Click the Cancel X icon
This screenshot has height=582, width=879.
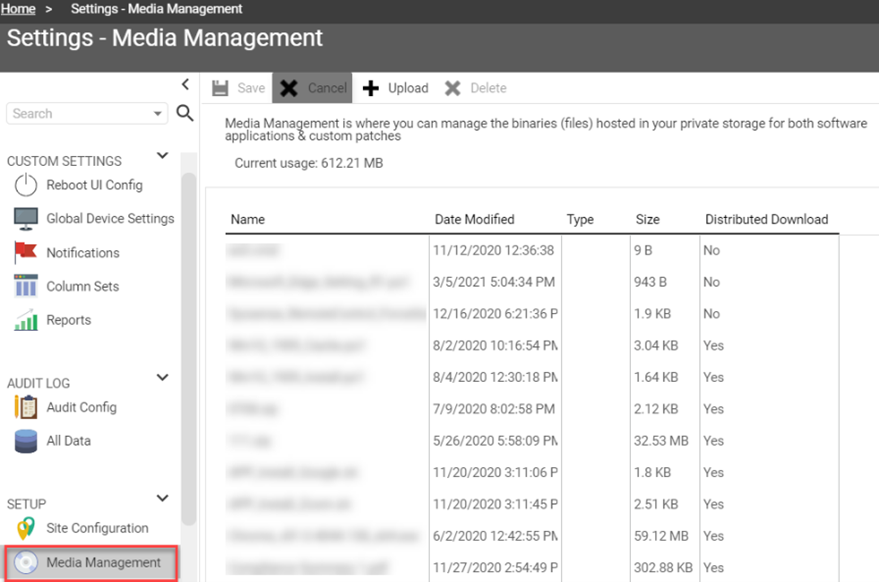289,88
